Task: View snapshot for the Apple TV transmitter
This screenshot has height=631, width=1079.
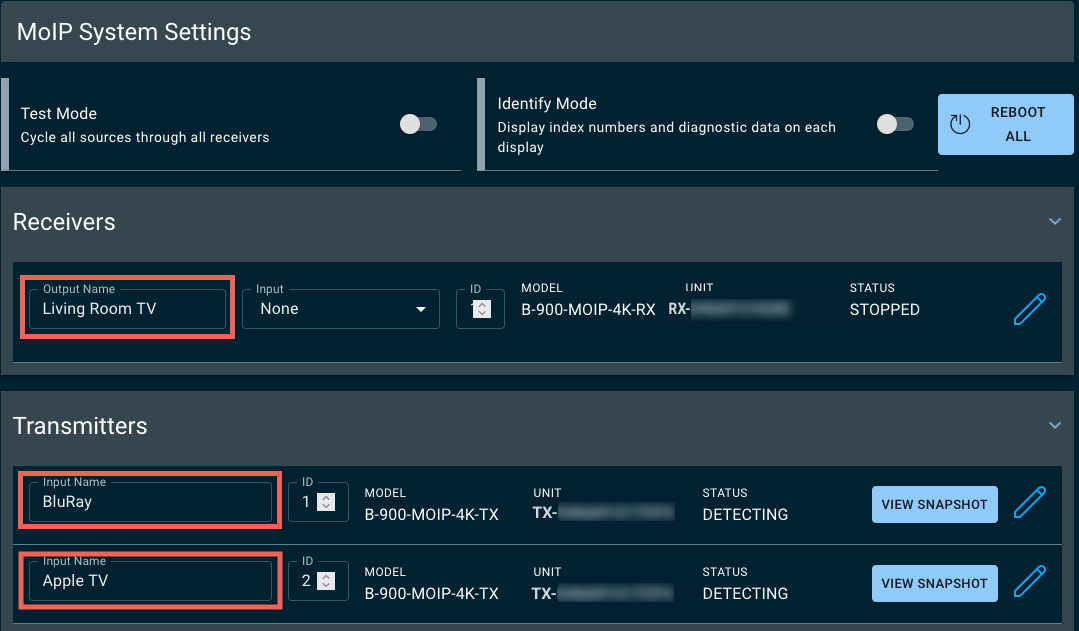Action: (934, 583)
